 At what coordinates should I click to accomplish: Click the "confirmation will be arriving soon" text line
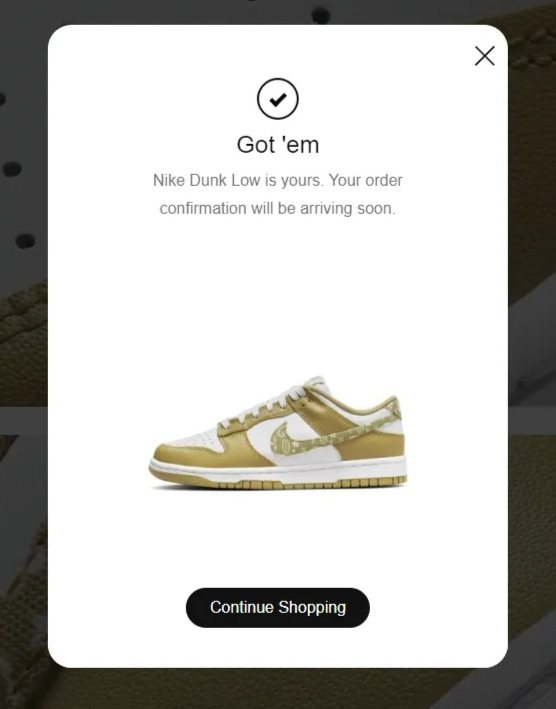[x=278, y=208]
